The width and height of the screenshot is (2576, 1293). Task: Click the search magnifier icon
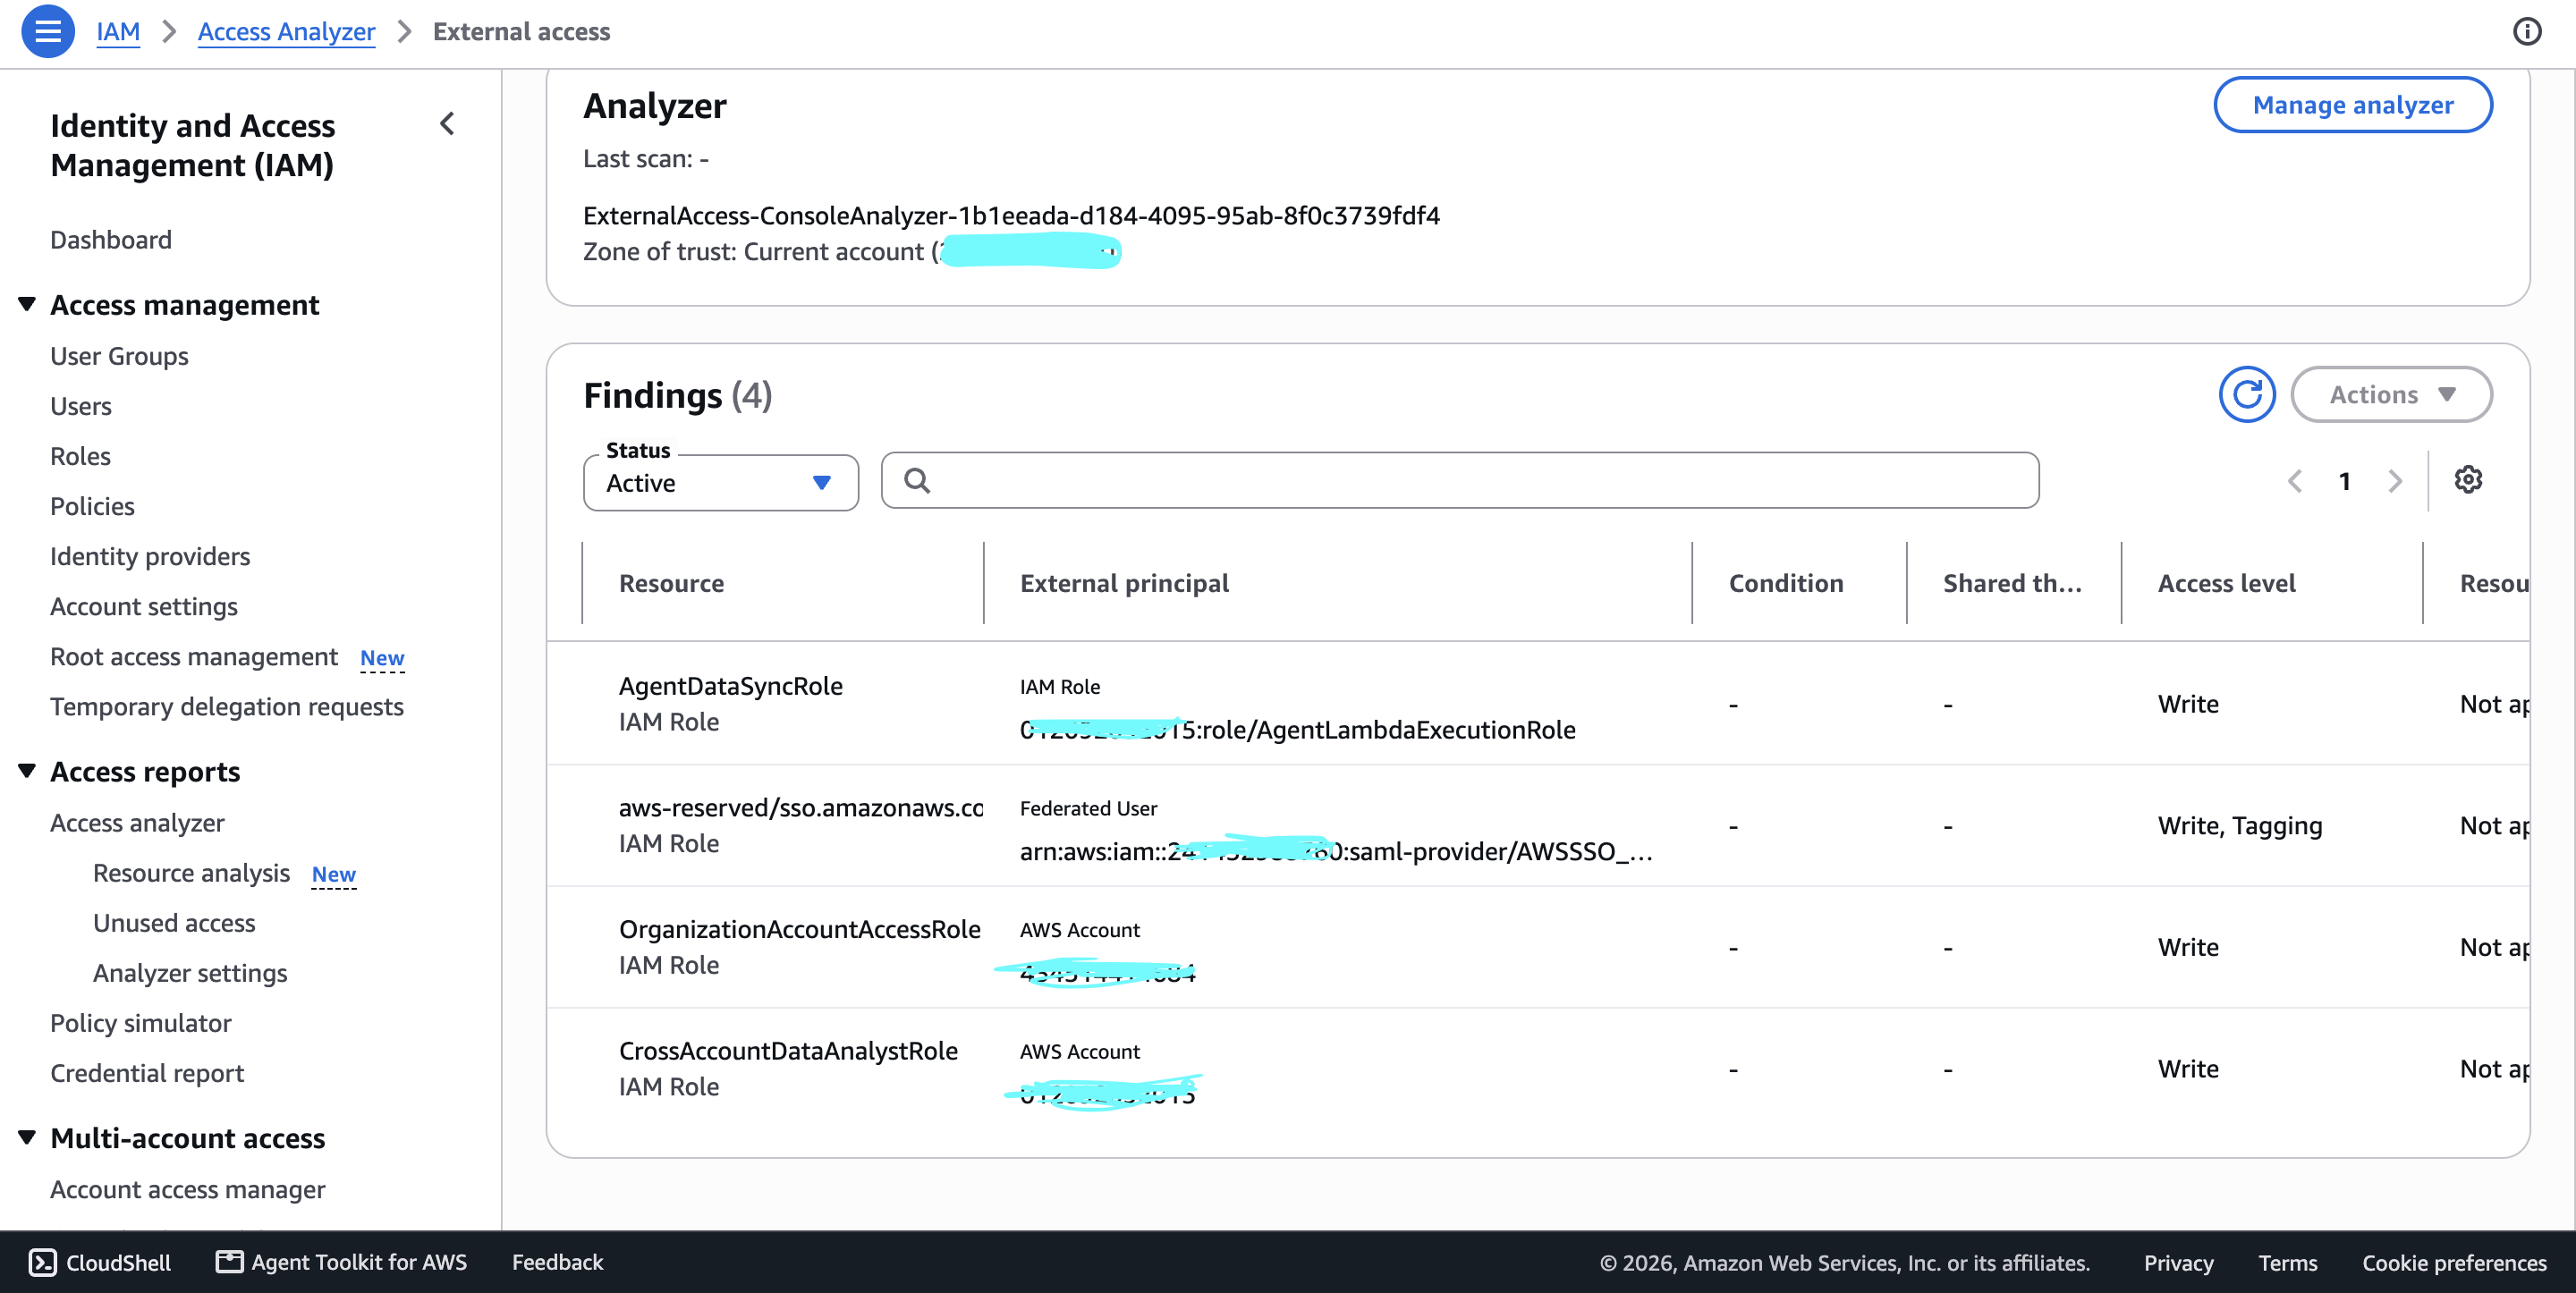pyautogui.click(x=916, y=481)
